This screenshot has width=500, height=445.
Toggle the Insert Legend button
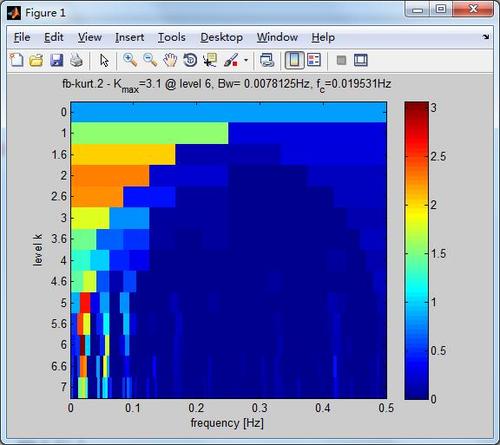[314, 60]
